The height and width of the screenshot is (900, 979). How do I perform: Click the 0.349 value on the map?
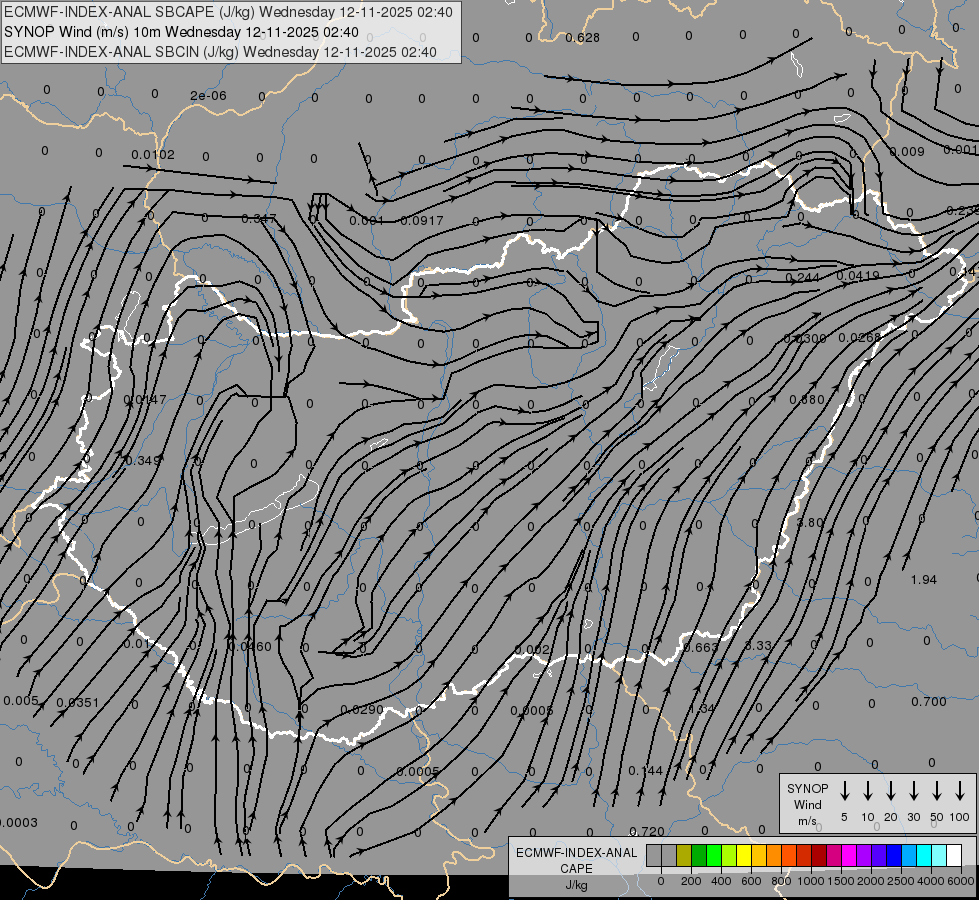click(142, 460)
